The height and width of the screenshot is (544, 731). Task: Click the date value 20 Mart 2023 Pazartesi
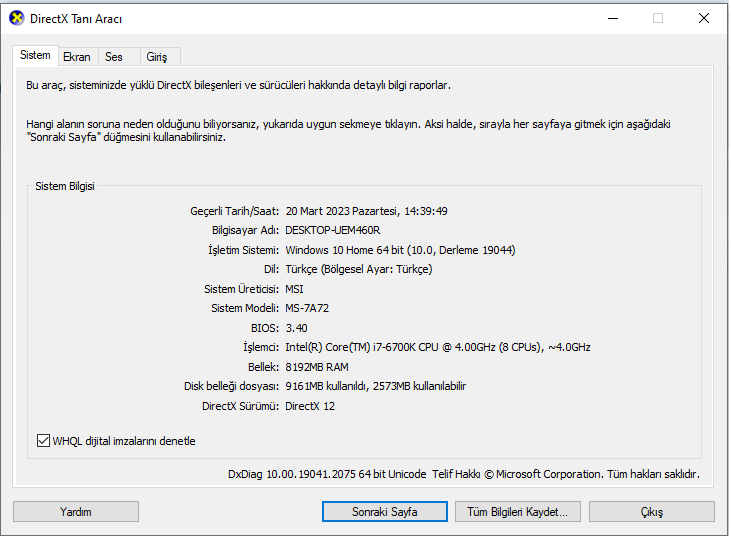click(341, 211)
